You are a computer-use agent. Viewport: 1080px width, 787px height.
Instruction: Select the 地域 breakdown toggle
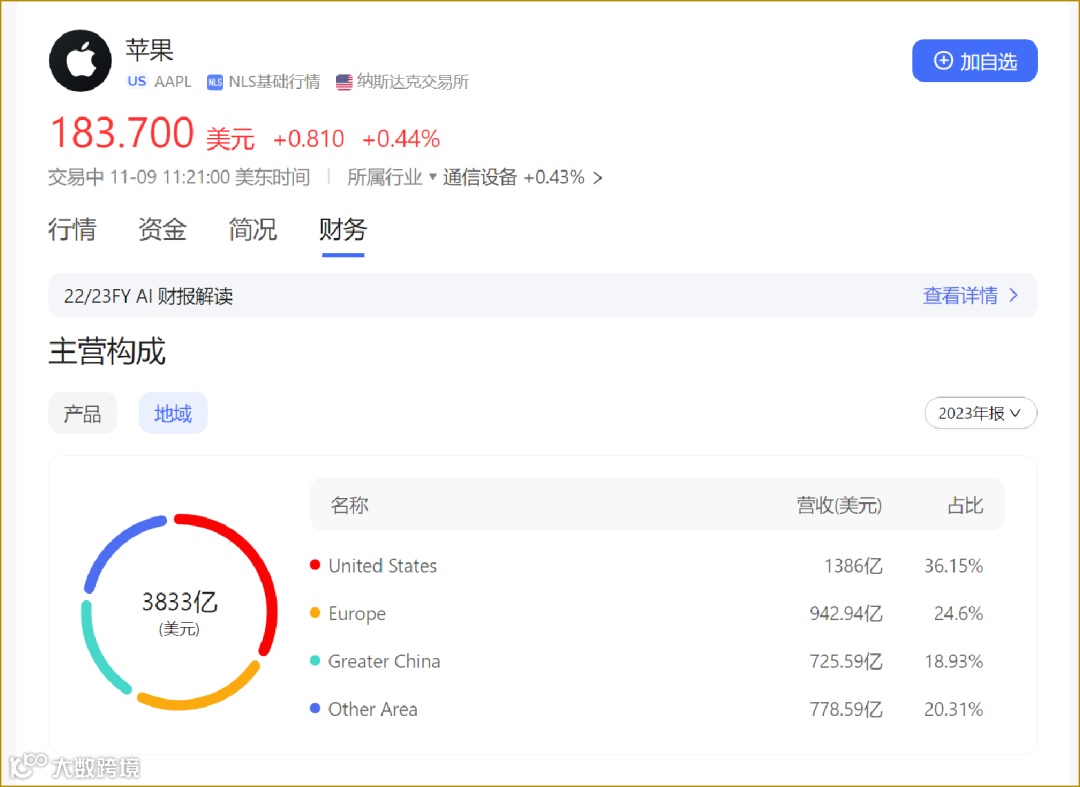pyautogui.click(x=173, y=413)
